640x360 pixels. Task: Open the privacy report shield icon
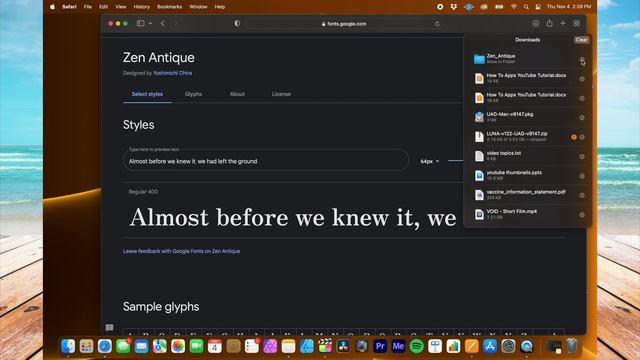237,24
